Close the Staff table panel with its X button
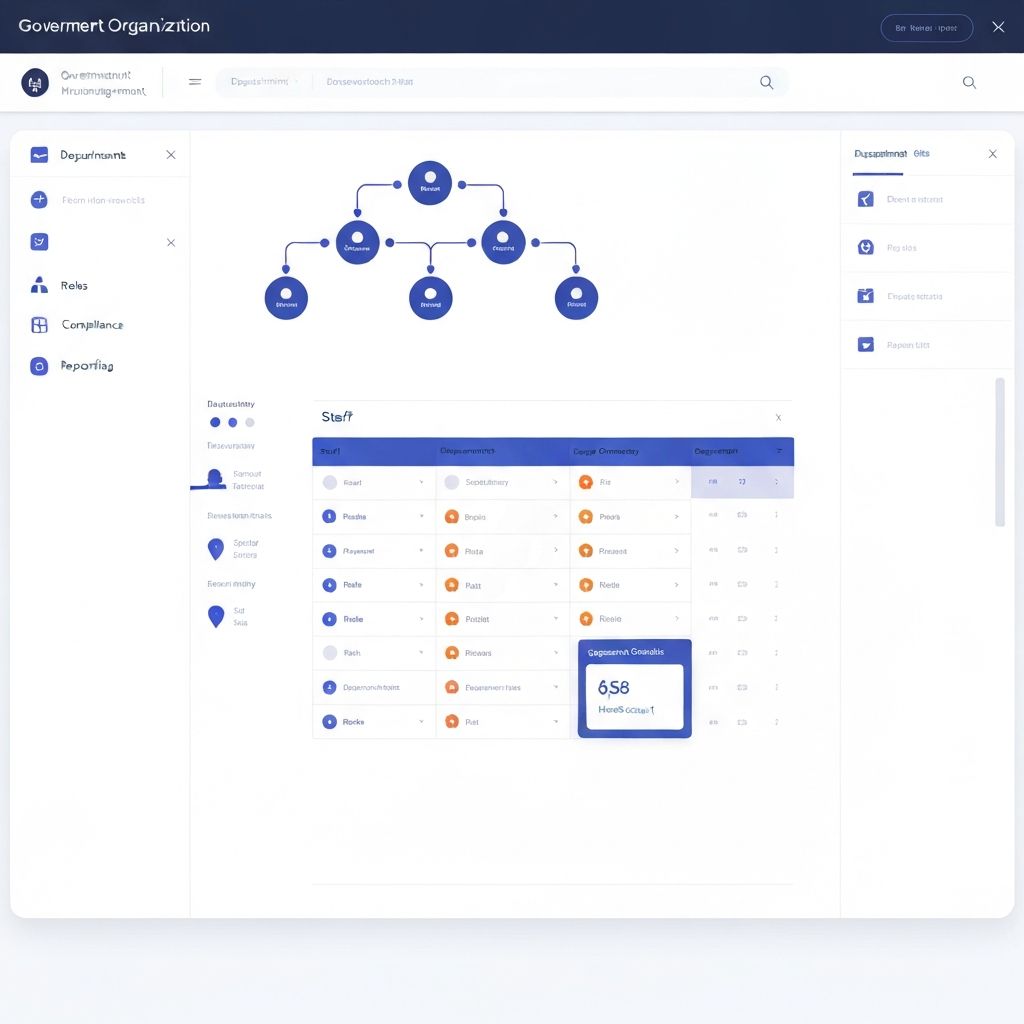Screen dimensions: 1024x1024 pyautogui.click(x=778, y=417)
